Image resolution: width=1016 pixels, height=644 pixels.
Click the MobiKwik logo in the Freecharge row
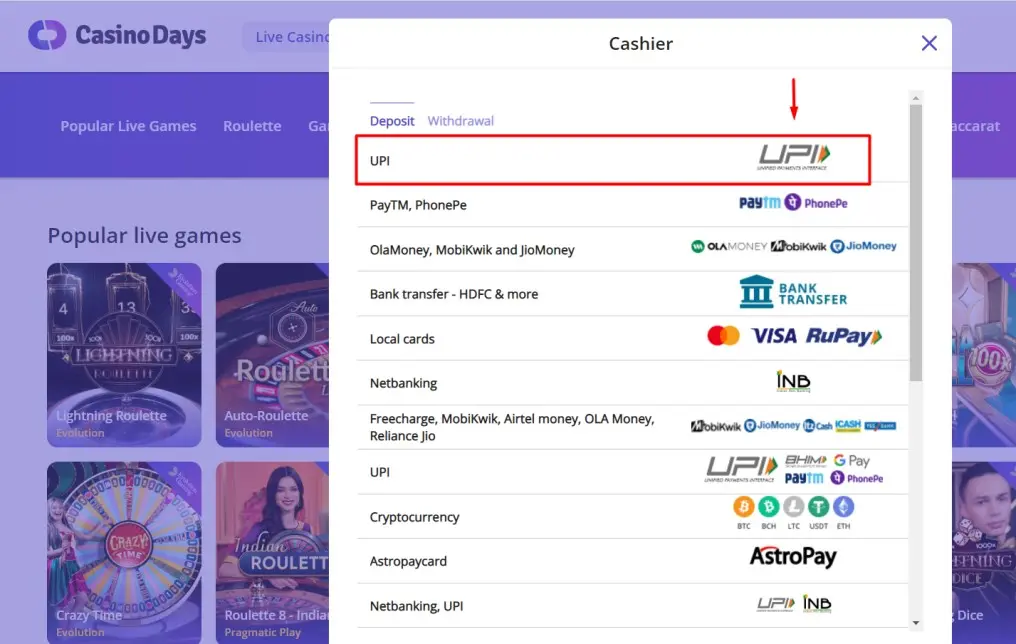tap(716, 426)
